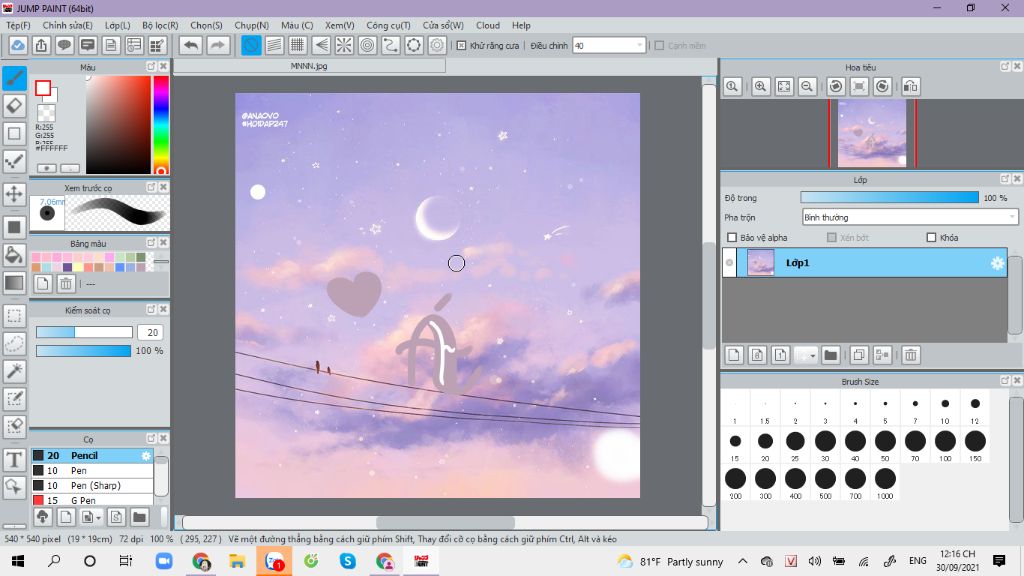Select the G Pen brush

(x=92, y=500)
